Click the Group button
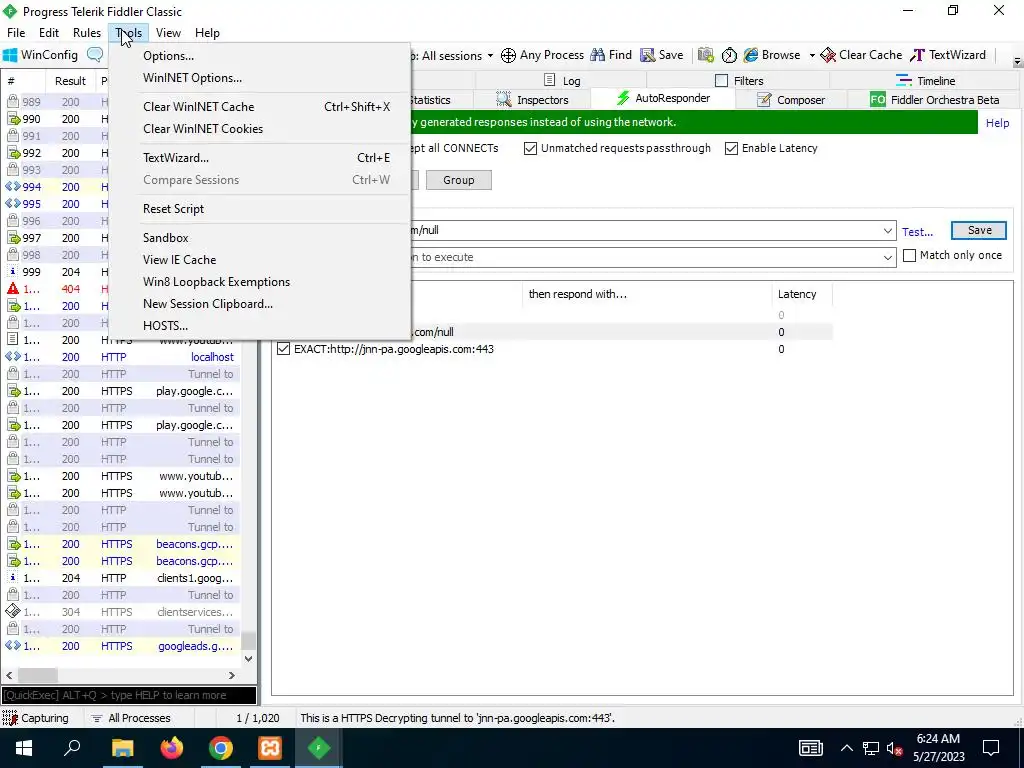 (x=458, y=180)
